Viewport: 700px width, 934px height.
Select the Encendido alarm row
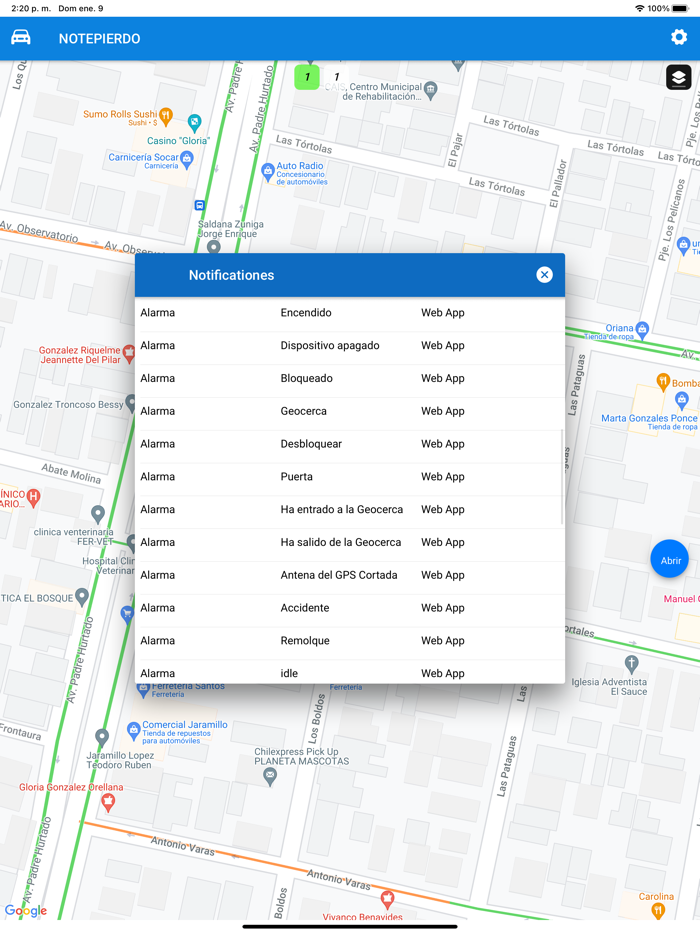[350, 313]
